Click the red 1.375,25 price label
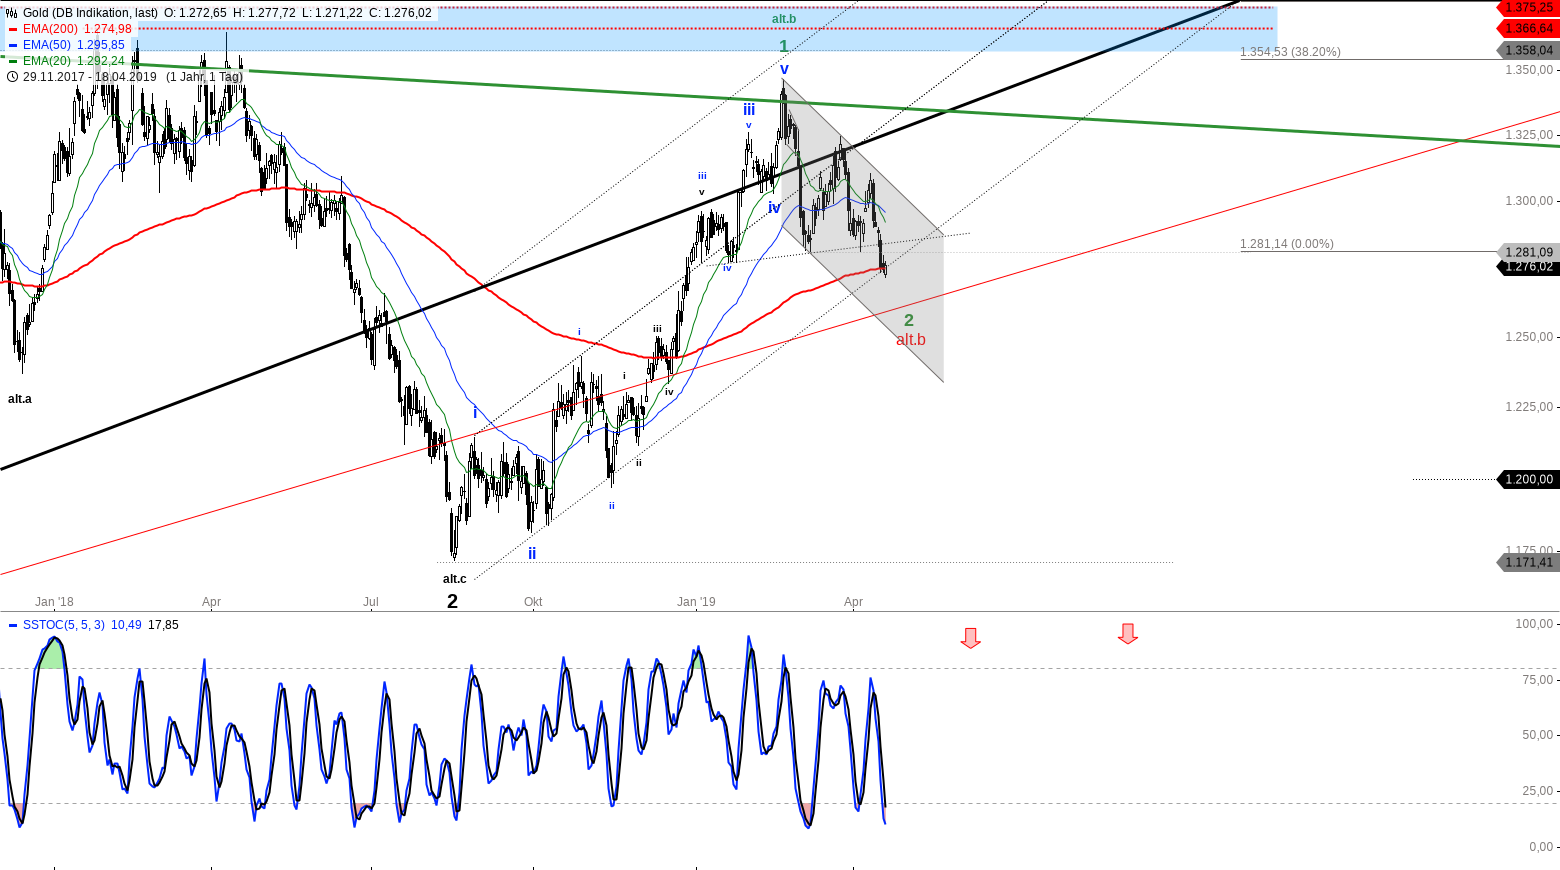 (1529, 7)
